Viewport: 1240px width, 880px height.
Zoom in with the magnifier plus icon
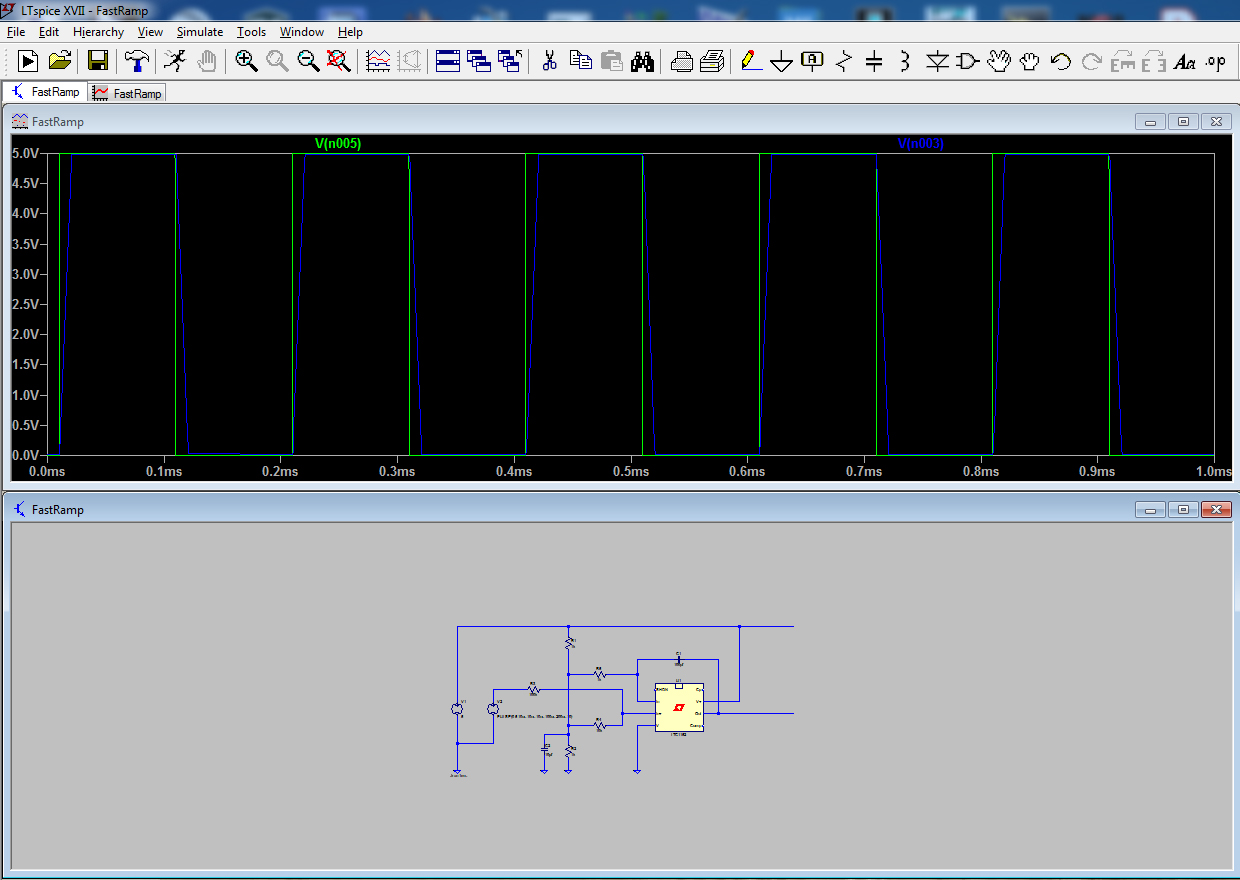click(246, 61)
